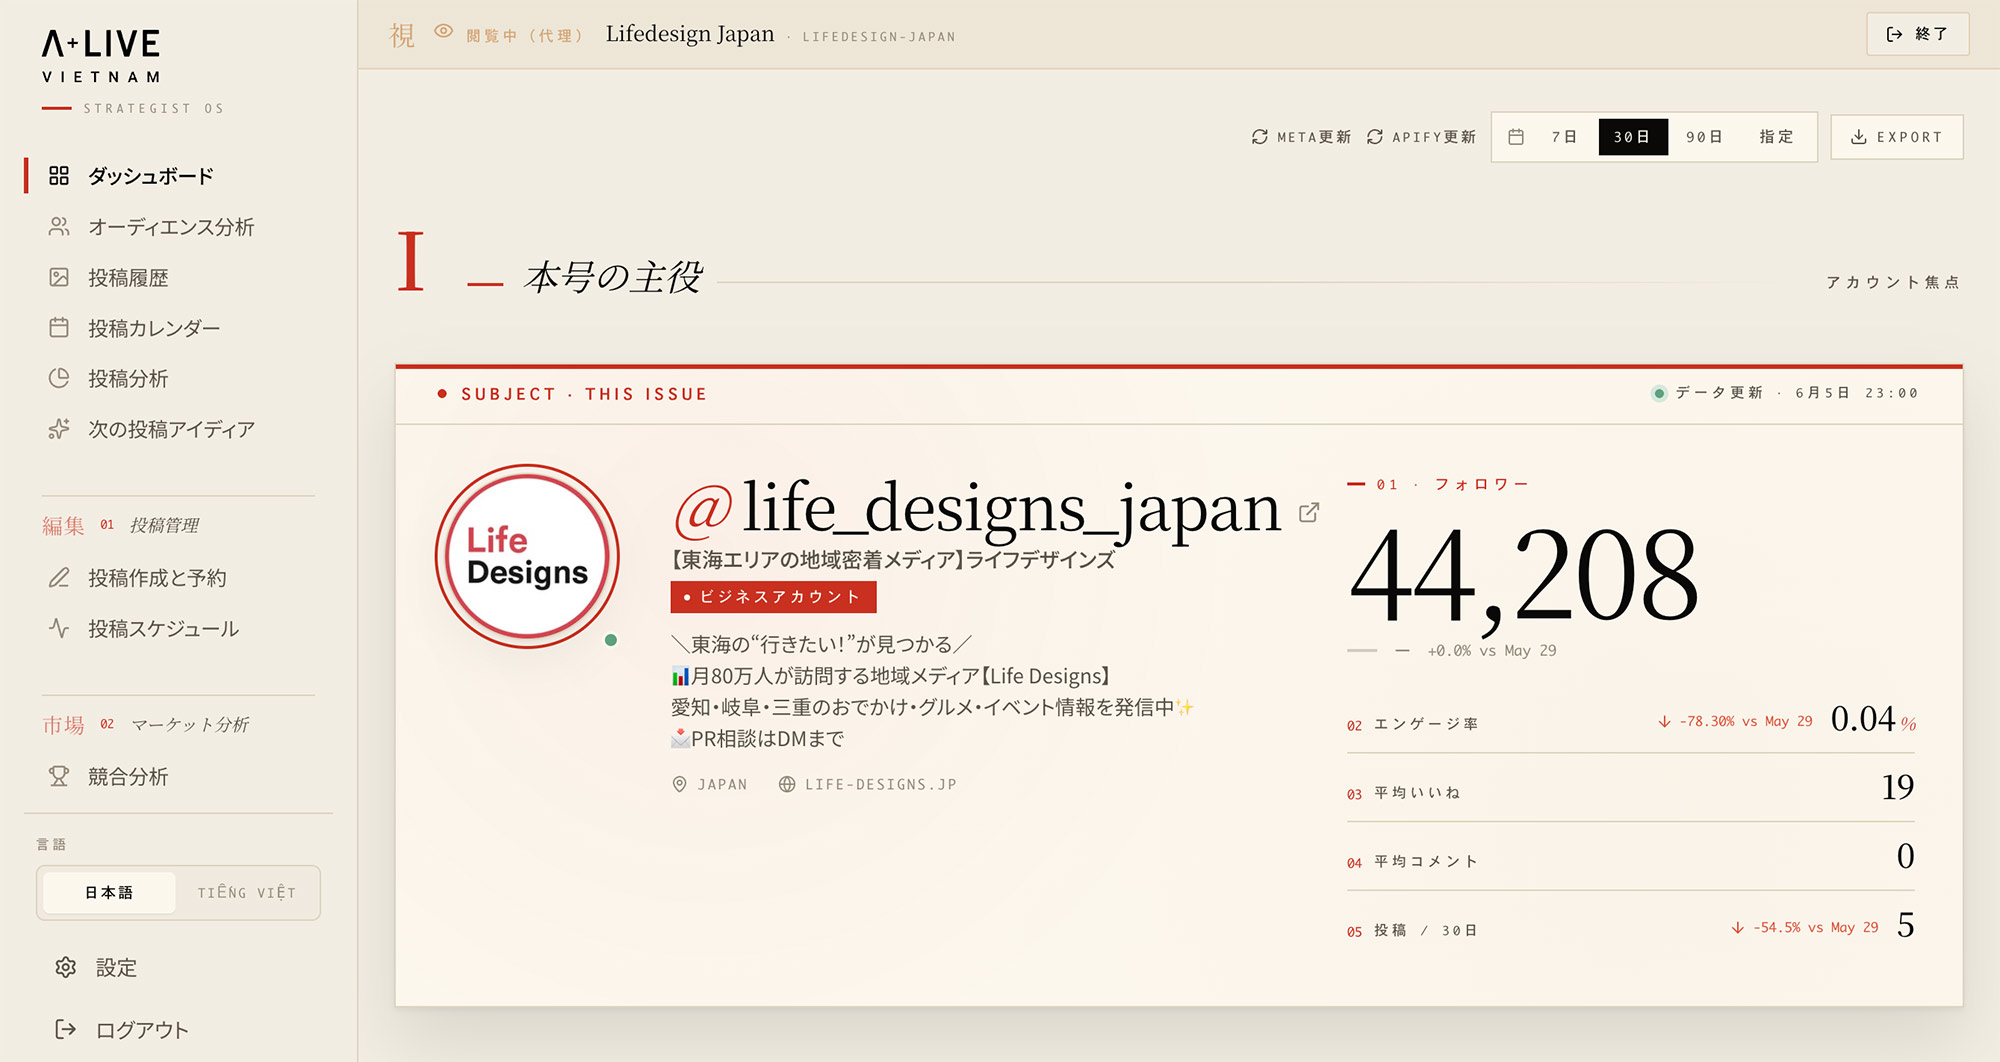Screen dimensions: 2000x1062
Task: Click the エンゲージ率 value 0.04%
Action: coord(1873,719)
